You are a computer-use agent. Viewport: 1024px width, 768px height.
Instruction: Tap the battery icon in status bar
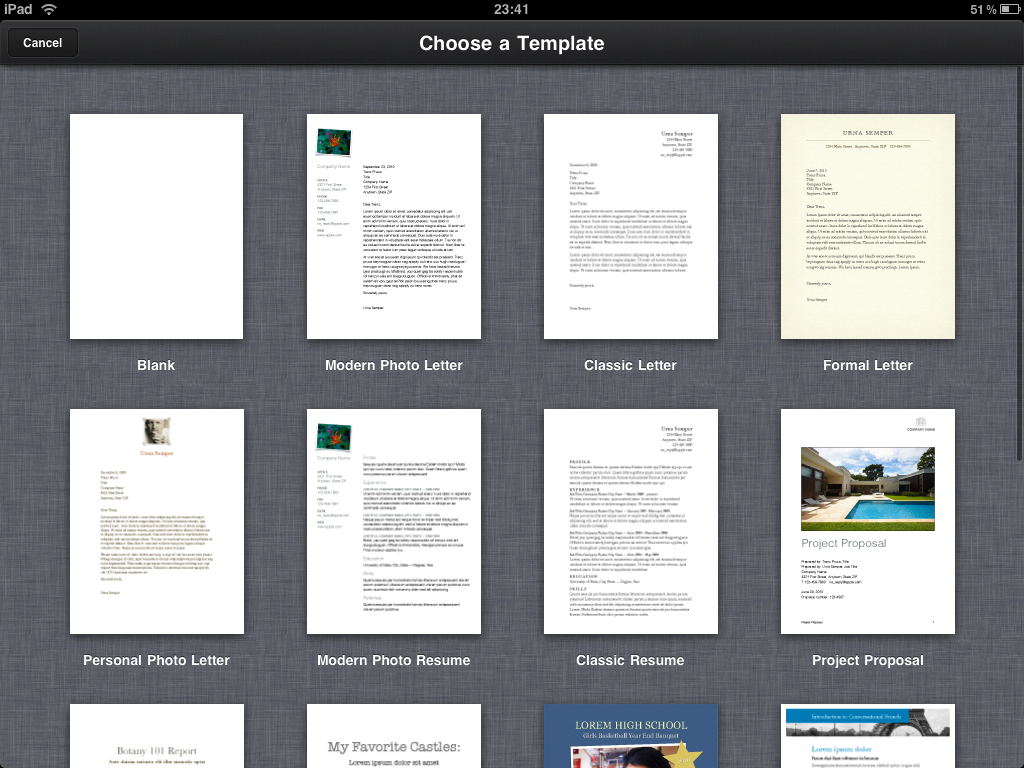point(1007,9)
